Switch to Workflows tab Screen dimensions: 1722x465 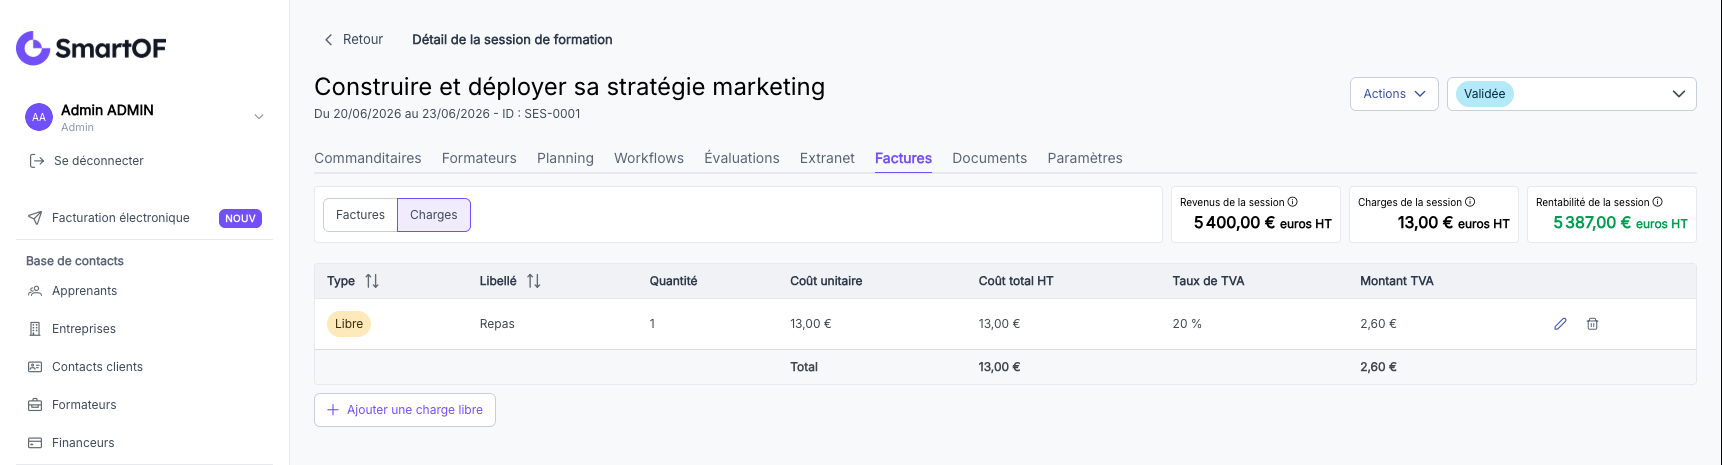tap(649, 158)
